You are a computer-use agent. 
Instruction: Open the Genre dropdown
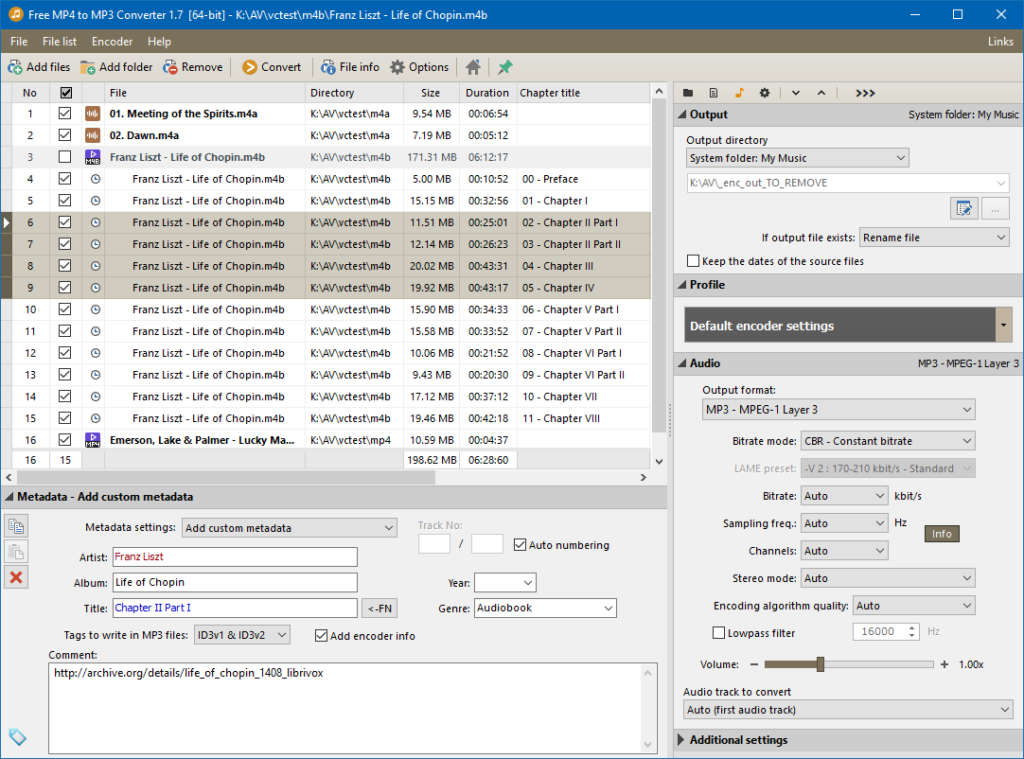pos(545,608)
